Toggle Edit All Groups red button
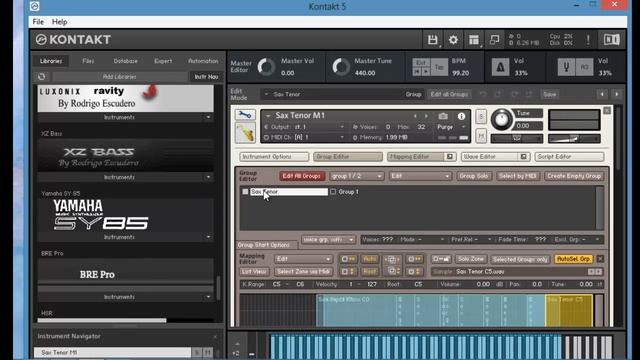This screenshot has width=640, height=360. pyautogui.click(x=302, y=176)
